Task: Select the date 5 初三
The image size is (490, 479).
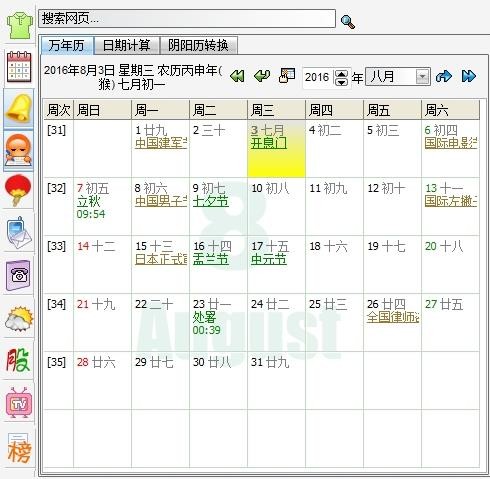Action: [x=392, y=149]
